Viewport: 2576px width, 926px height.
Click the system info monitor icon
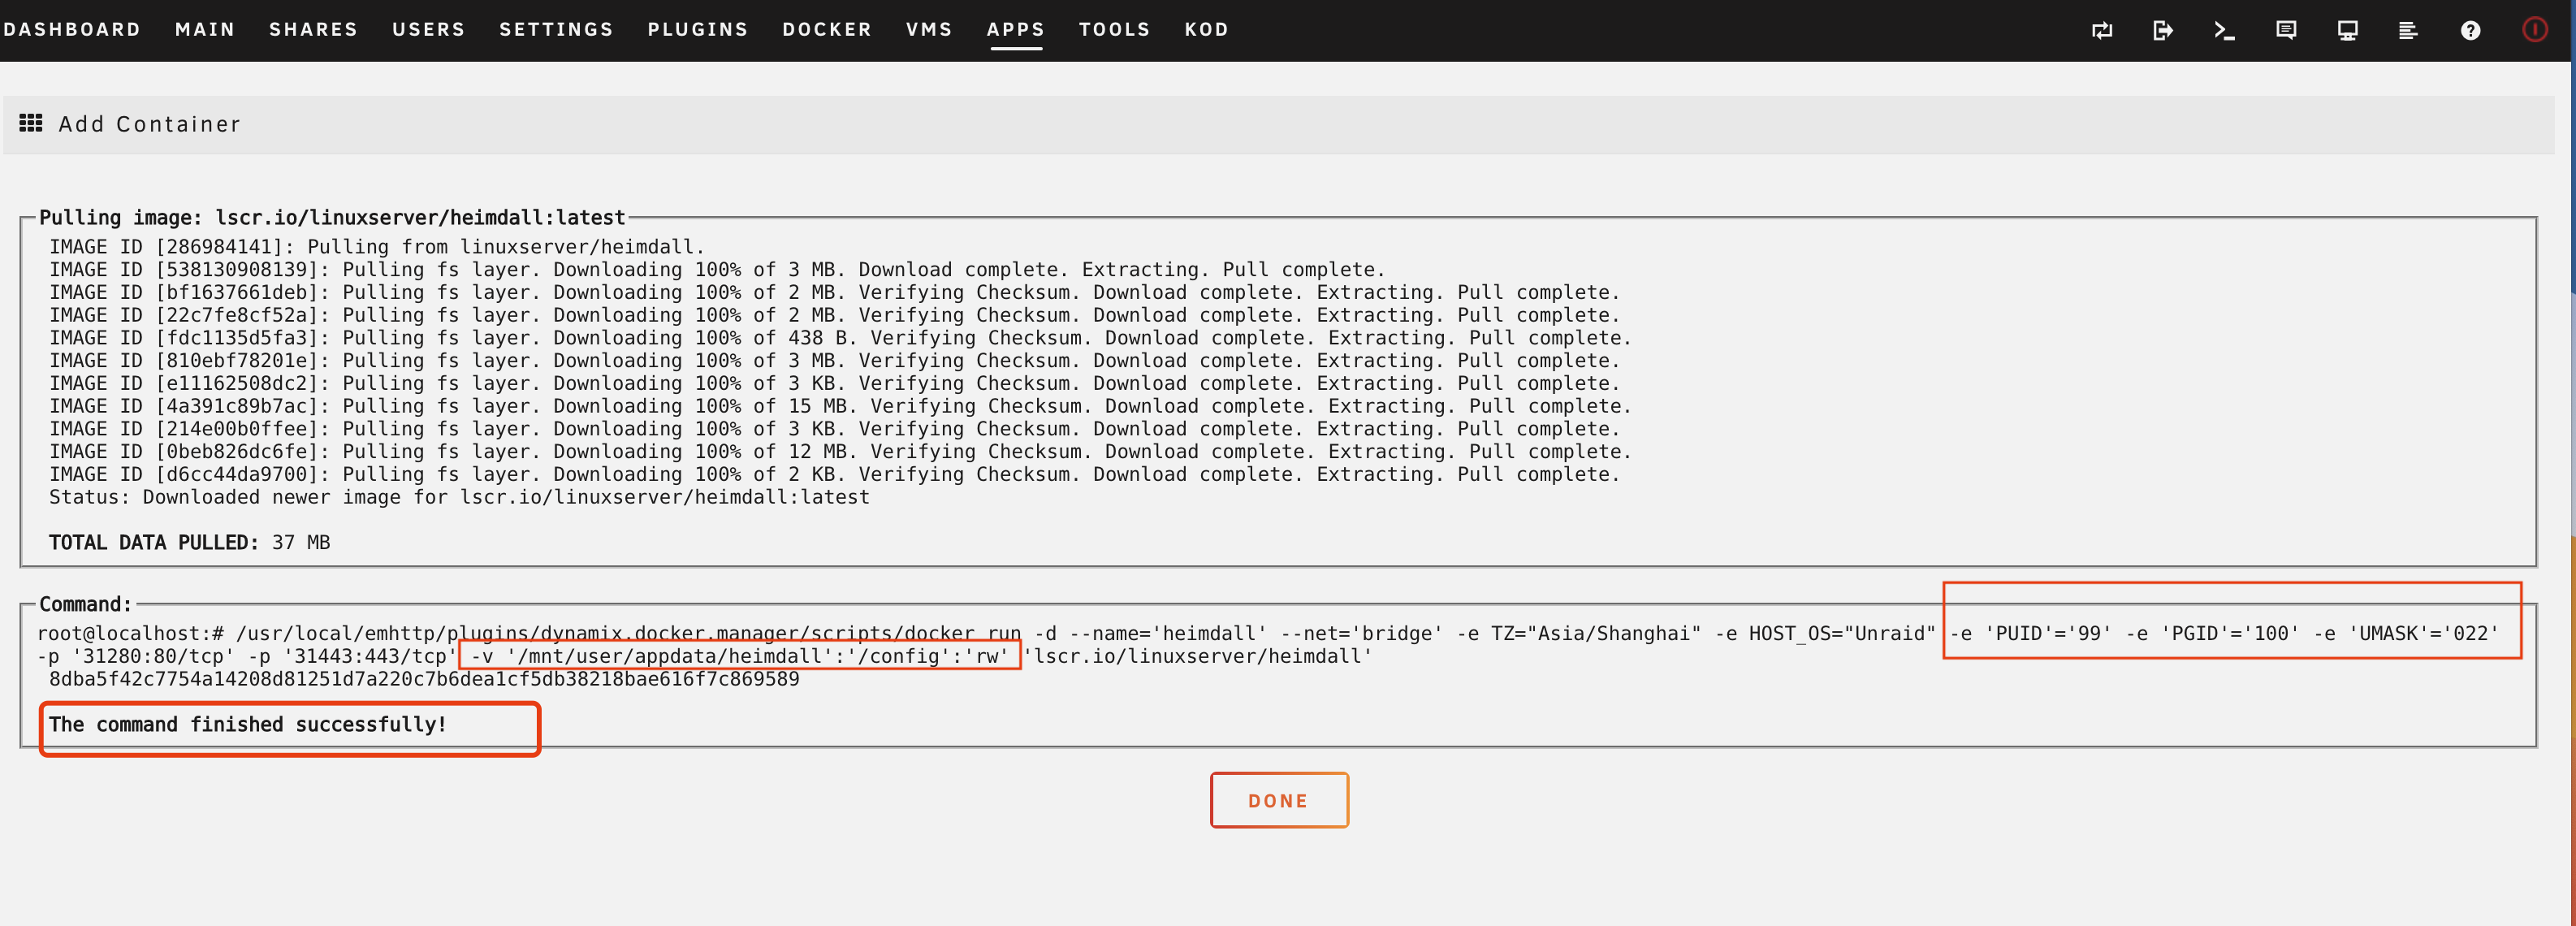(2347, 30)
